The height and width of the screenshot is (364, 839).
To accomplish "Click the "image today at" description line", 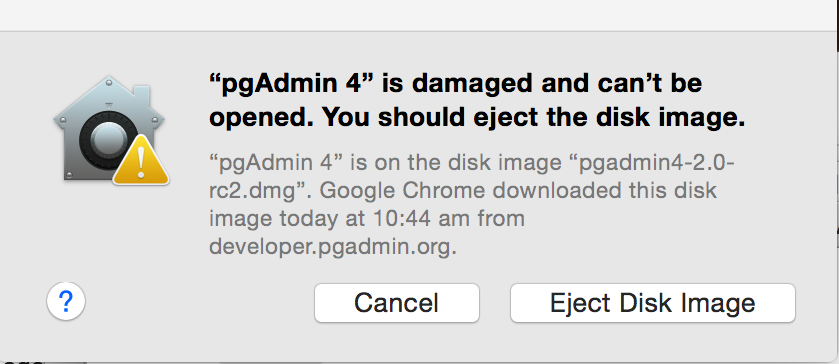I will coord(284,218).
